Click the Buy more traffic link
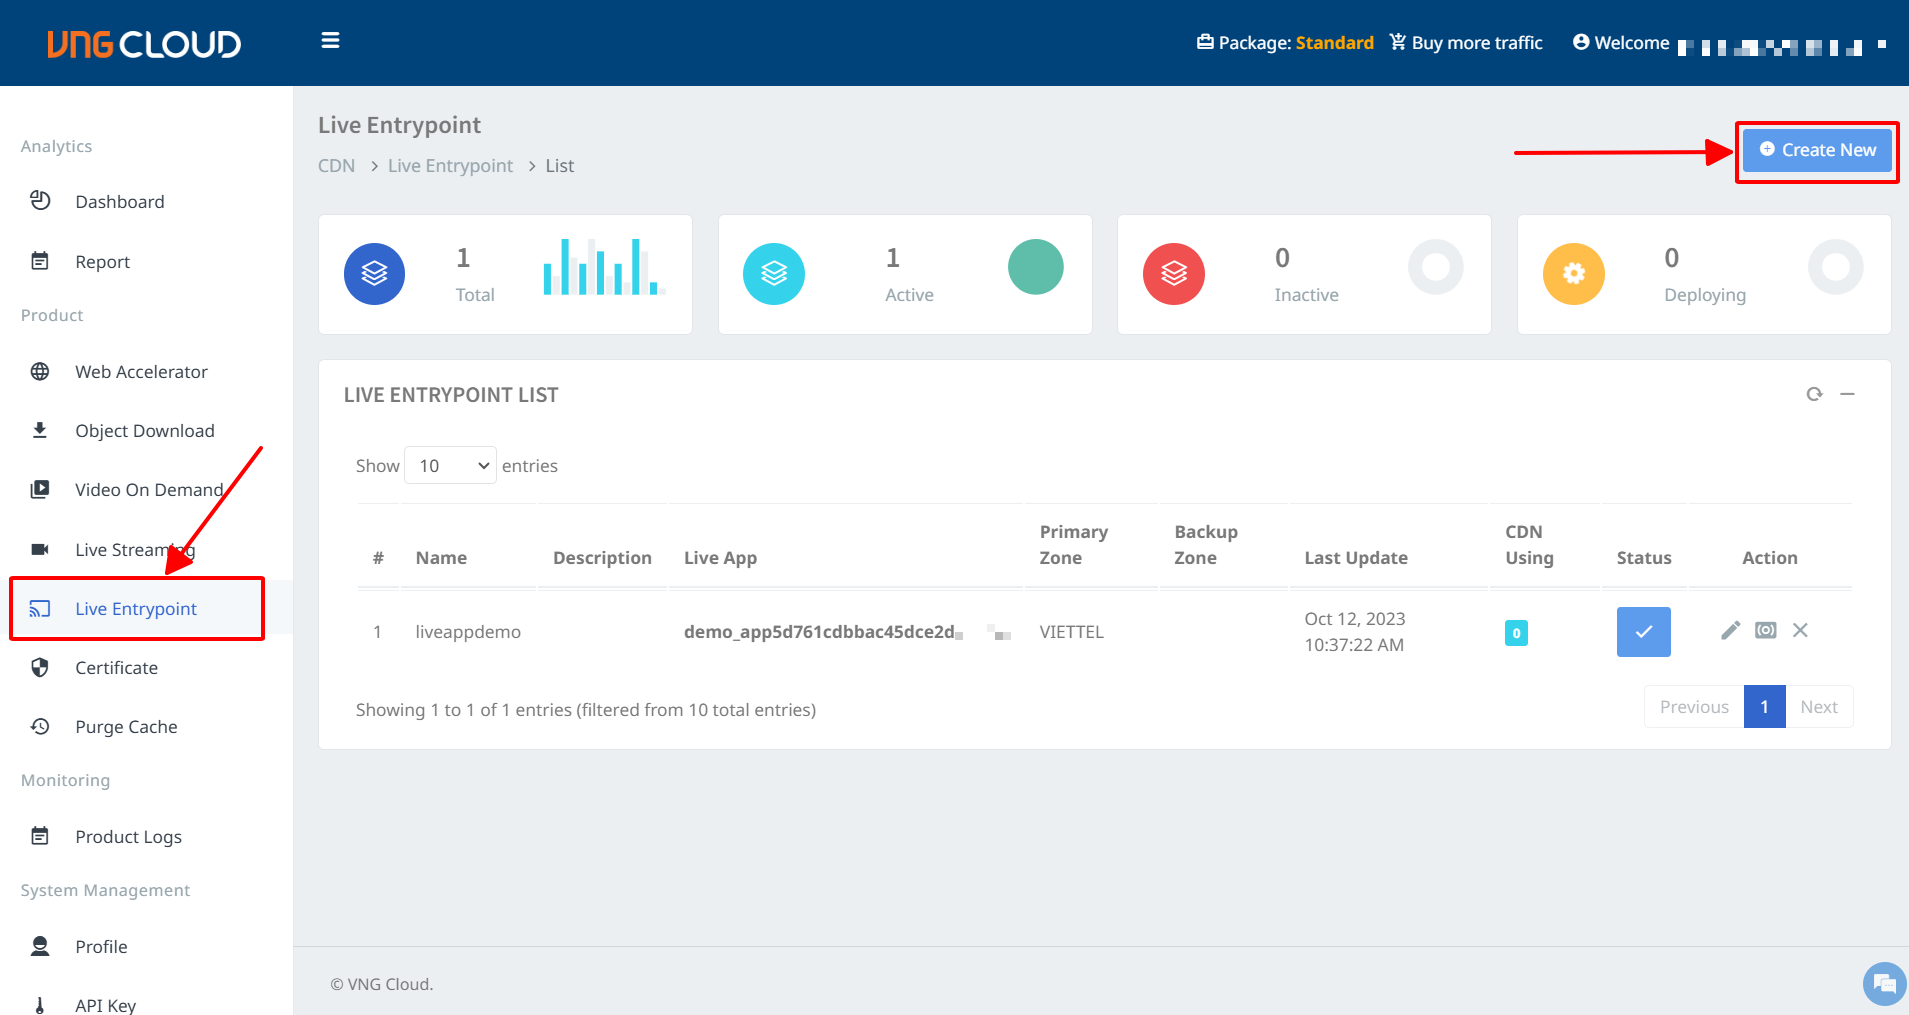 point(1466,43)
